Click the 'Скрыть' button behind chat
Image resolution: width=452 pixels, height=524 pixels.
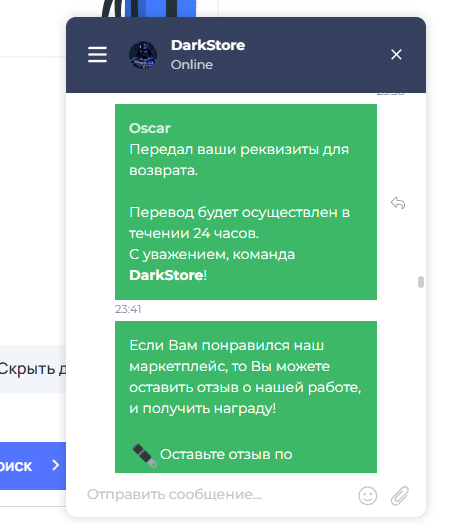pyautogui.click(x=33, y=369)
